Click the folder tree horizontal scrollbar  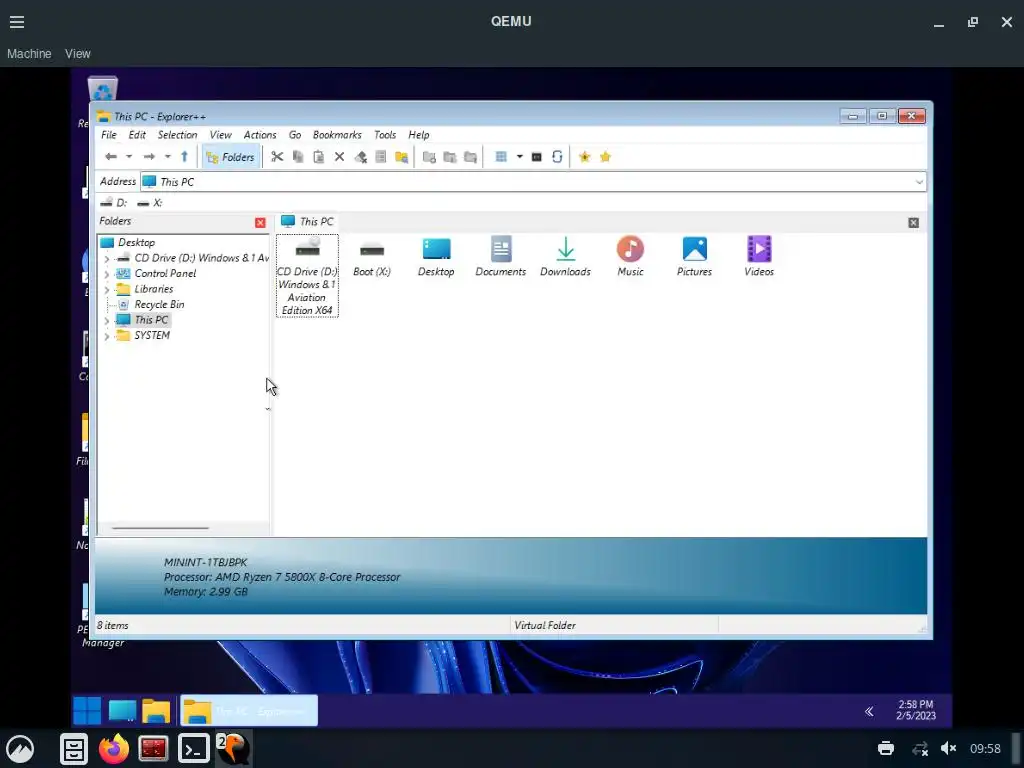tap(160, 528)
